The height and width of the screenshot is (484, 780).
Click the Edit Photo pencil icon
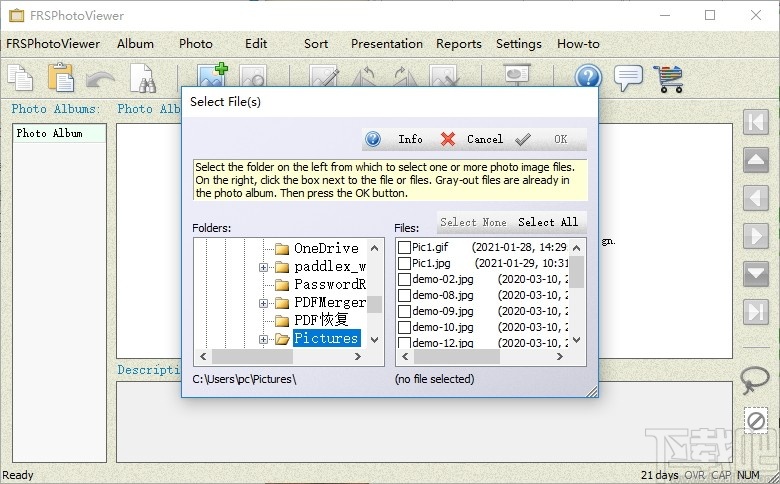click(324, 77)
